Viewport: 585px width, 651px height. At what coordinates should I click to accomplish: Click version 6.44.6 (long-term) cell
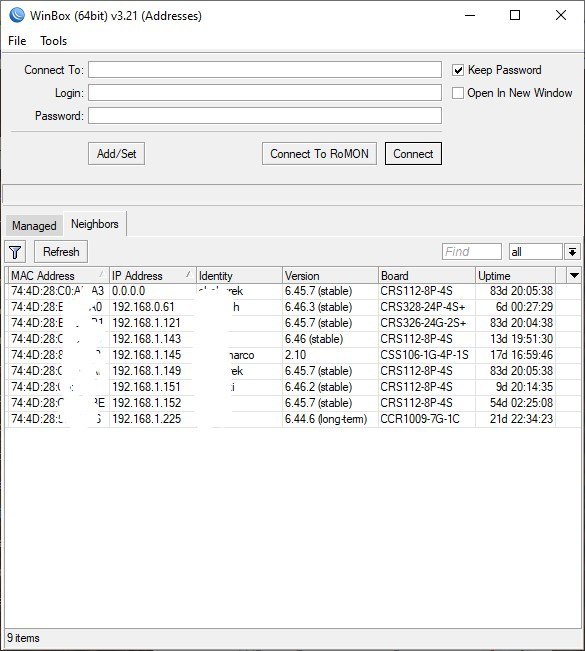(326, 419)
